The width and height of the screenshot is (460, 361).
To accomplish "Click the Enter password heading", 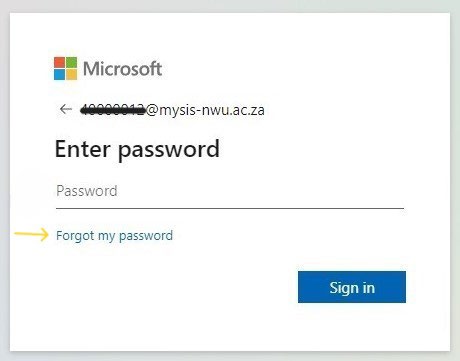I will (137, 149).
